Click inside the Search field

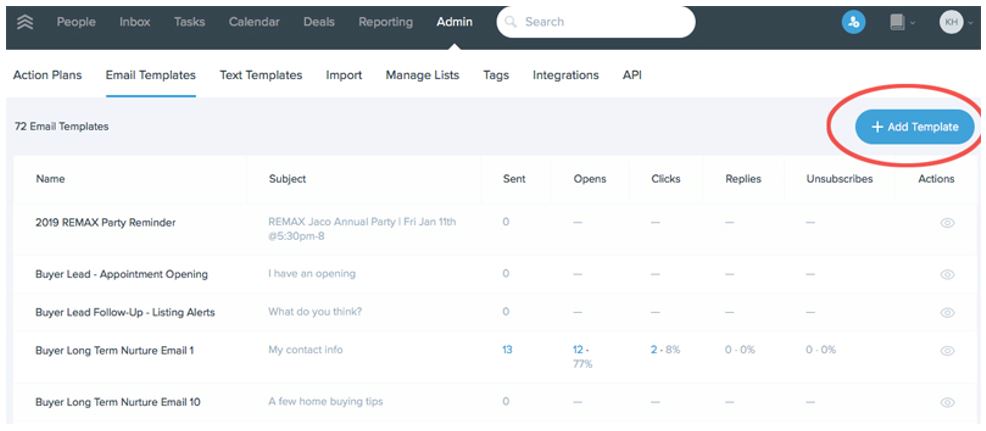tap(600, 22)
